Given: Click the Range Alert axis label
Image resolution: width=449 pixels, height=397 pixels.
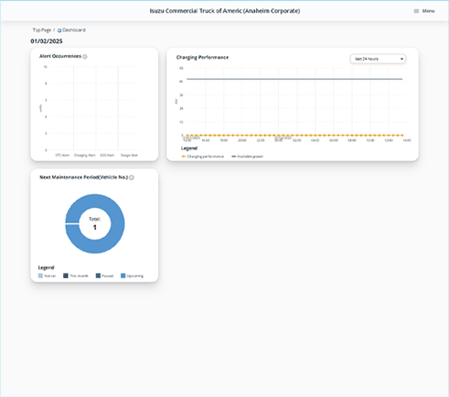Looking at the screenshot, I should tap(129, 155).
